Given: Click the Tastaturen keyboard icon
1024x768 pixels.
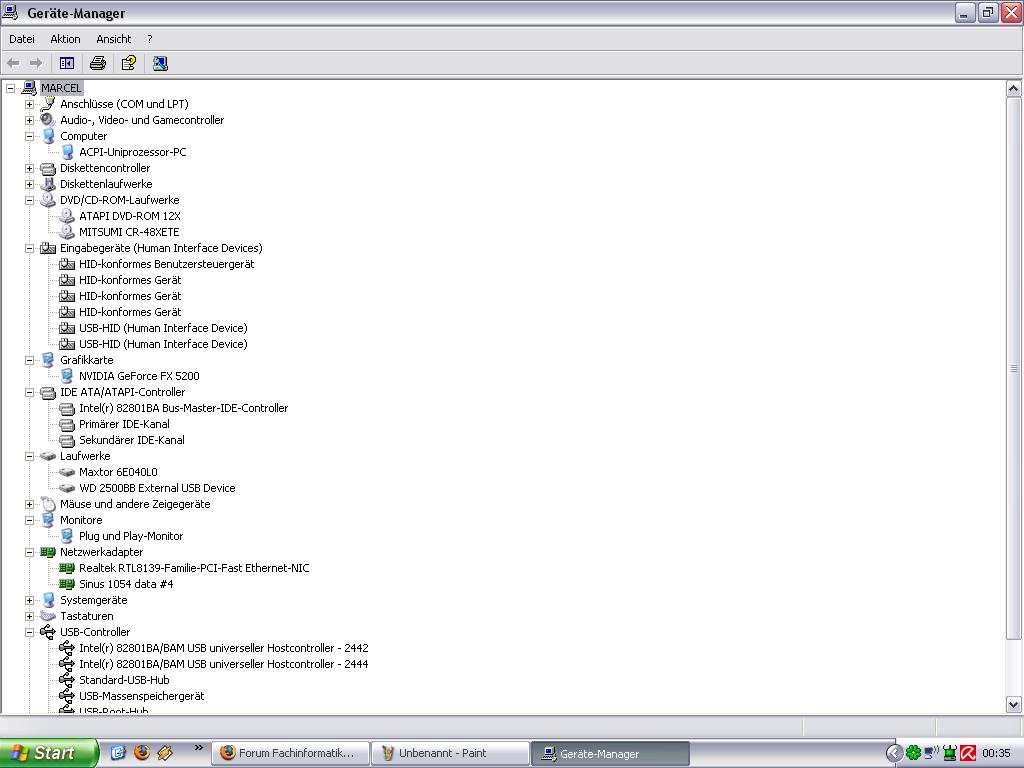Looking at the screenshot, I should click(x=48, y=616).
